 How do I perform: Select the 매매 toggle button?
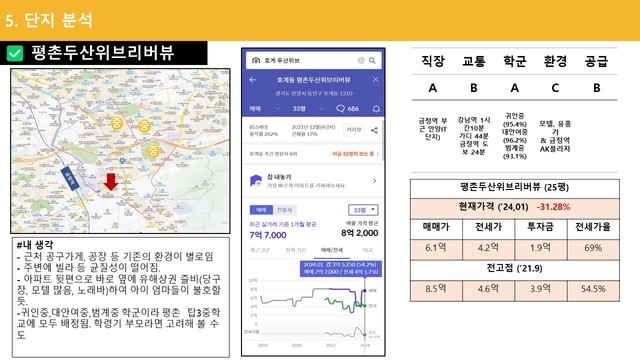tap(261, 210)
